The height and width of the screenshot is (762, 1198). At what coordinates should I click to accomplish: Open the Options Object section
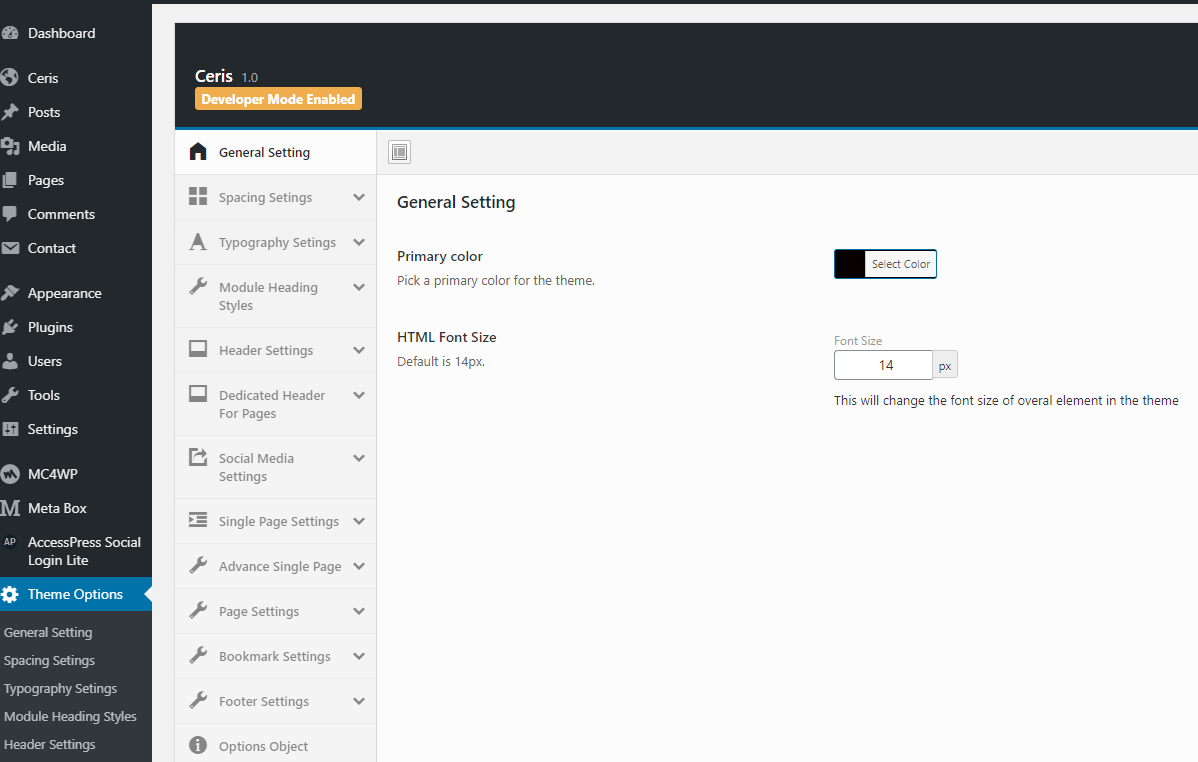[276, 746]
